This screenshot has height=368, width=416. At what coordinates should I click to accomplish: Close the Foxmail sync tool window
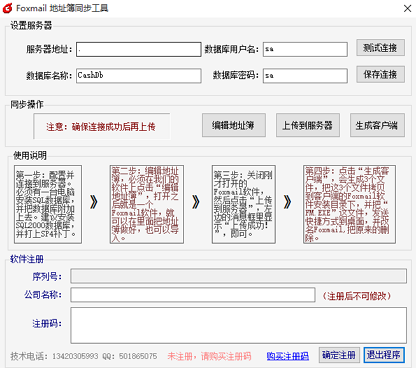[x=407, y=8]
